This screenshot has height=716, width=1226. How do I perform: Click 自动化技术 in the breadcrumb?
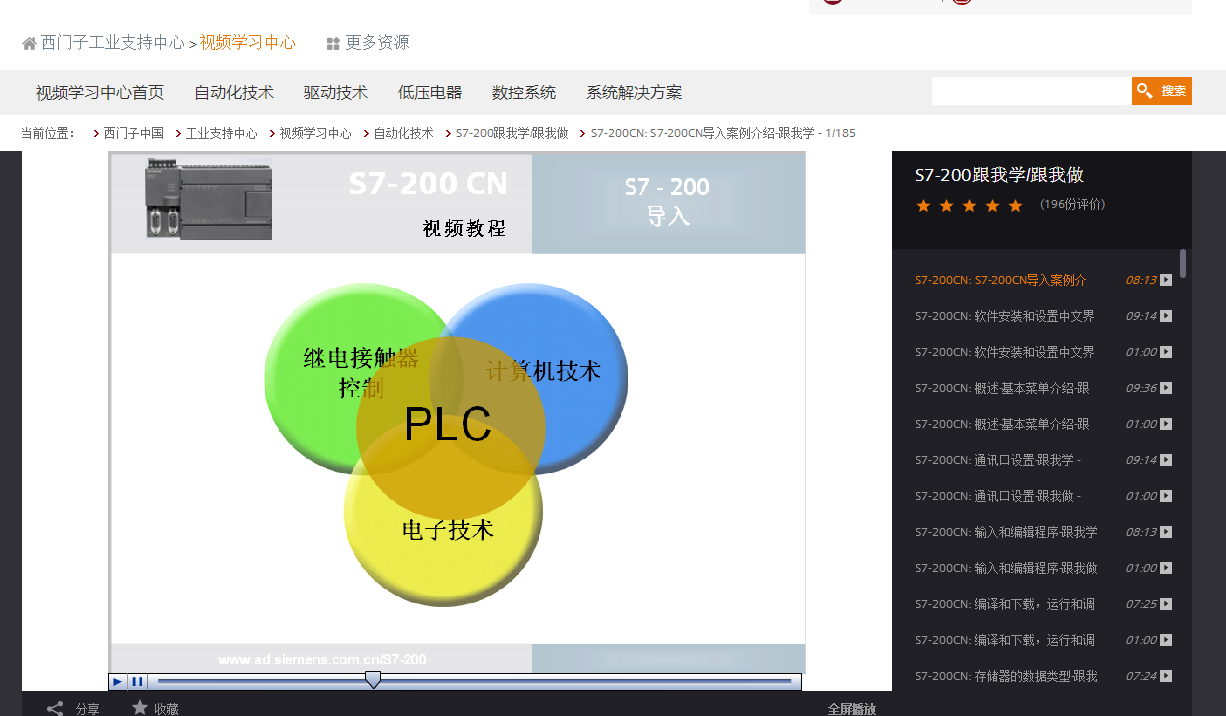(x=404, y=133)
